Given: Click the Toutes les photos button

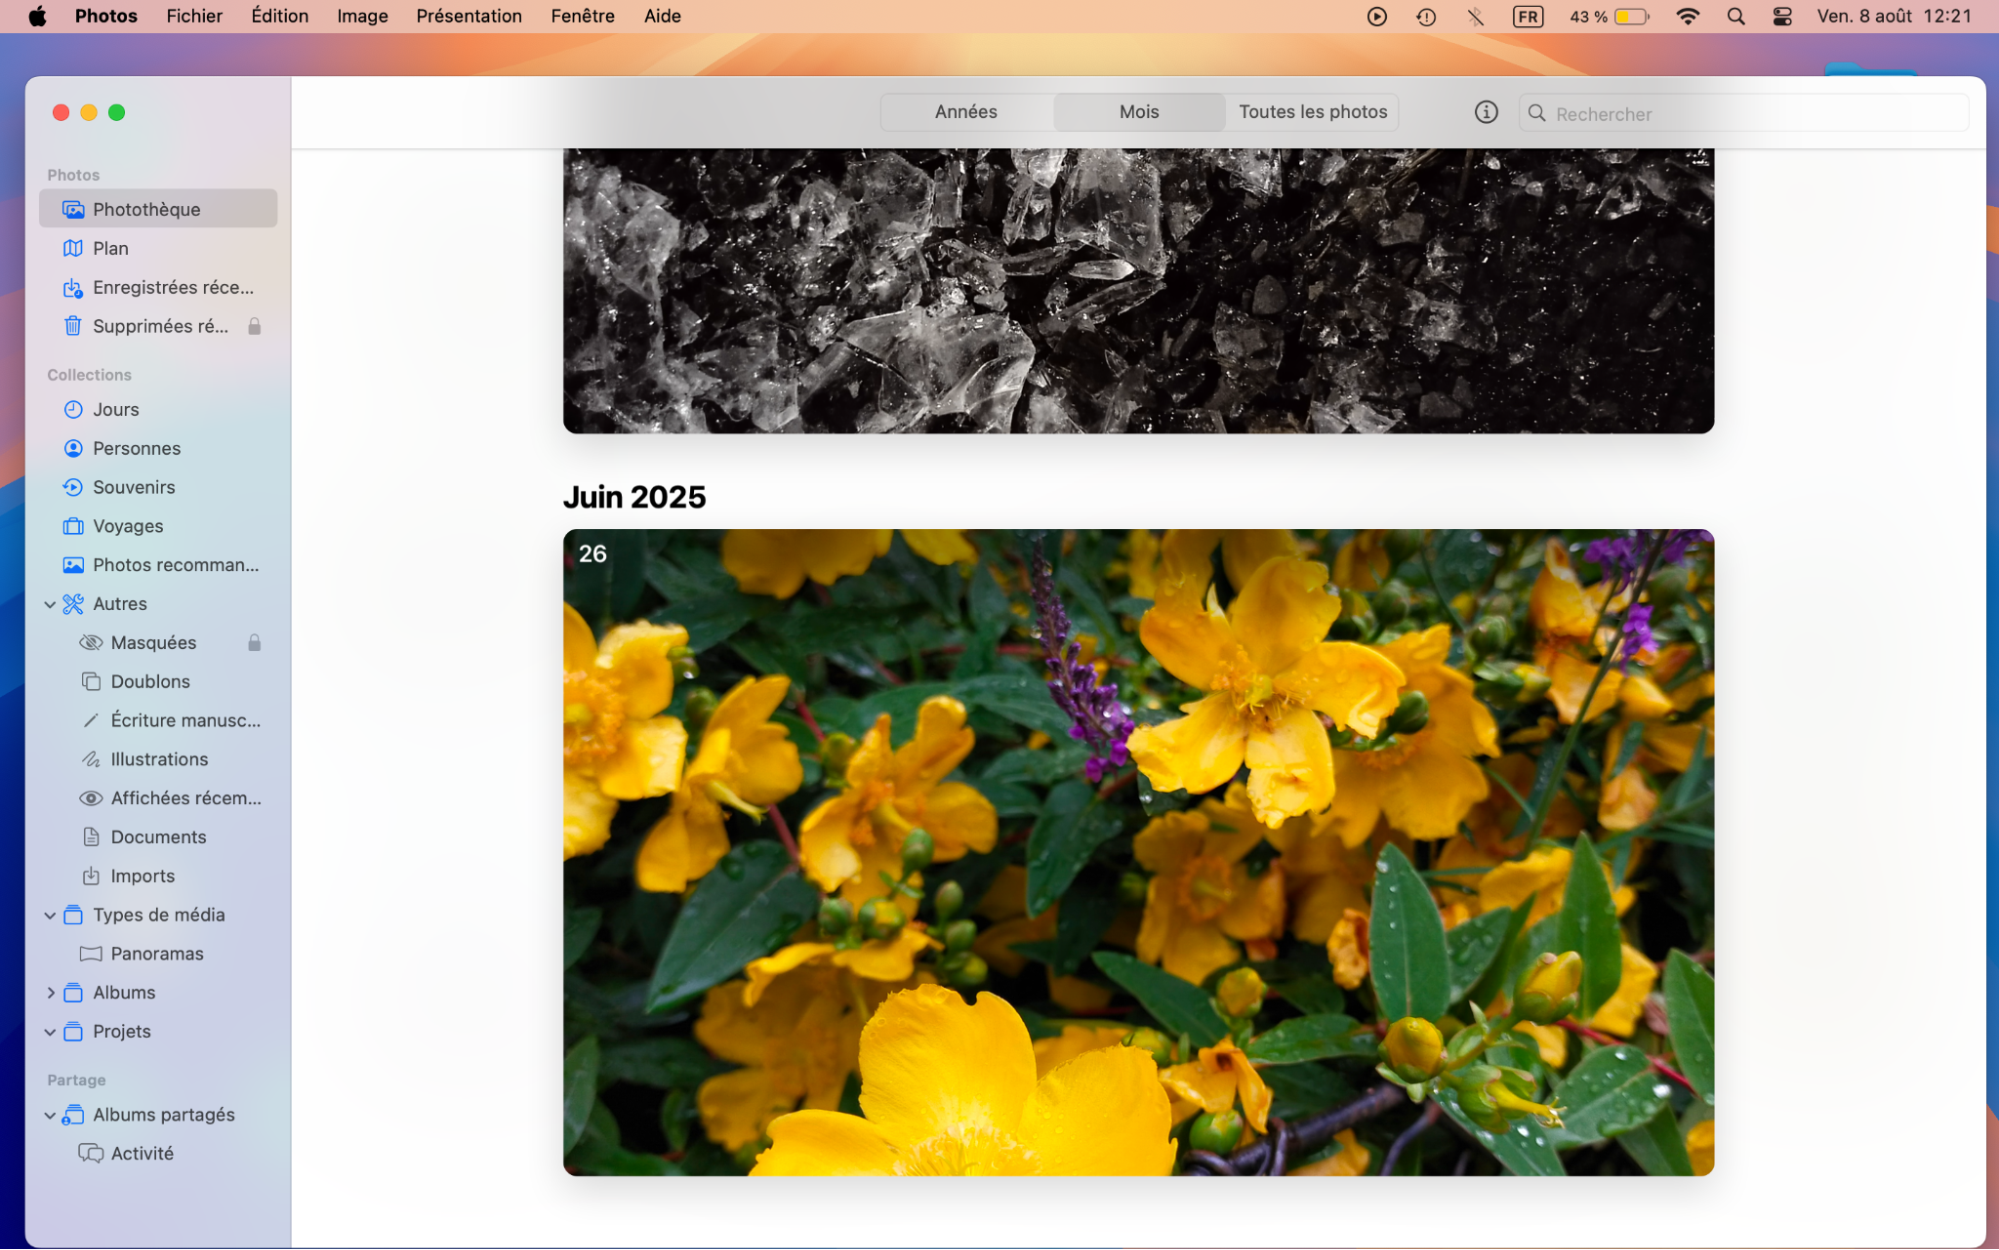Looking at the screenshot, I should tap(1312, 112).
